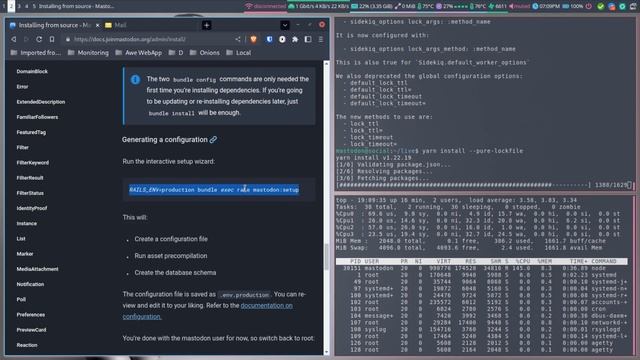Go back using the browser back arrow
Image resolution: width=640 pixels, height=360 pixels.
tap(13, 39)
